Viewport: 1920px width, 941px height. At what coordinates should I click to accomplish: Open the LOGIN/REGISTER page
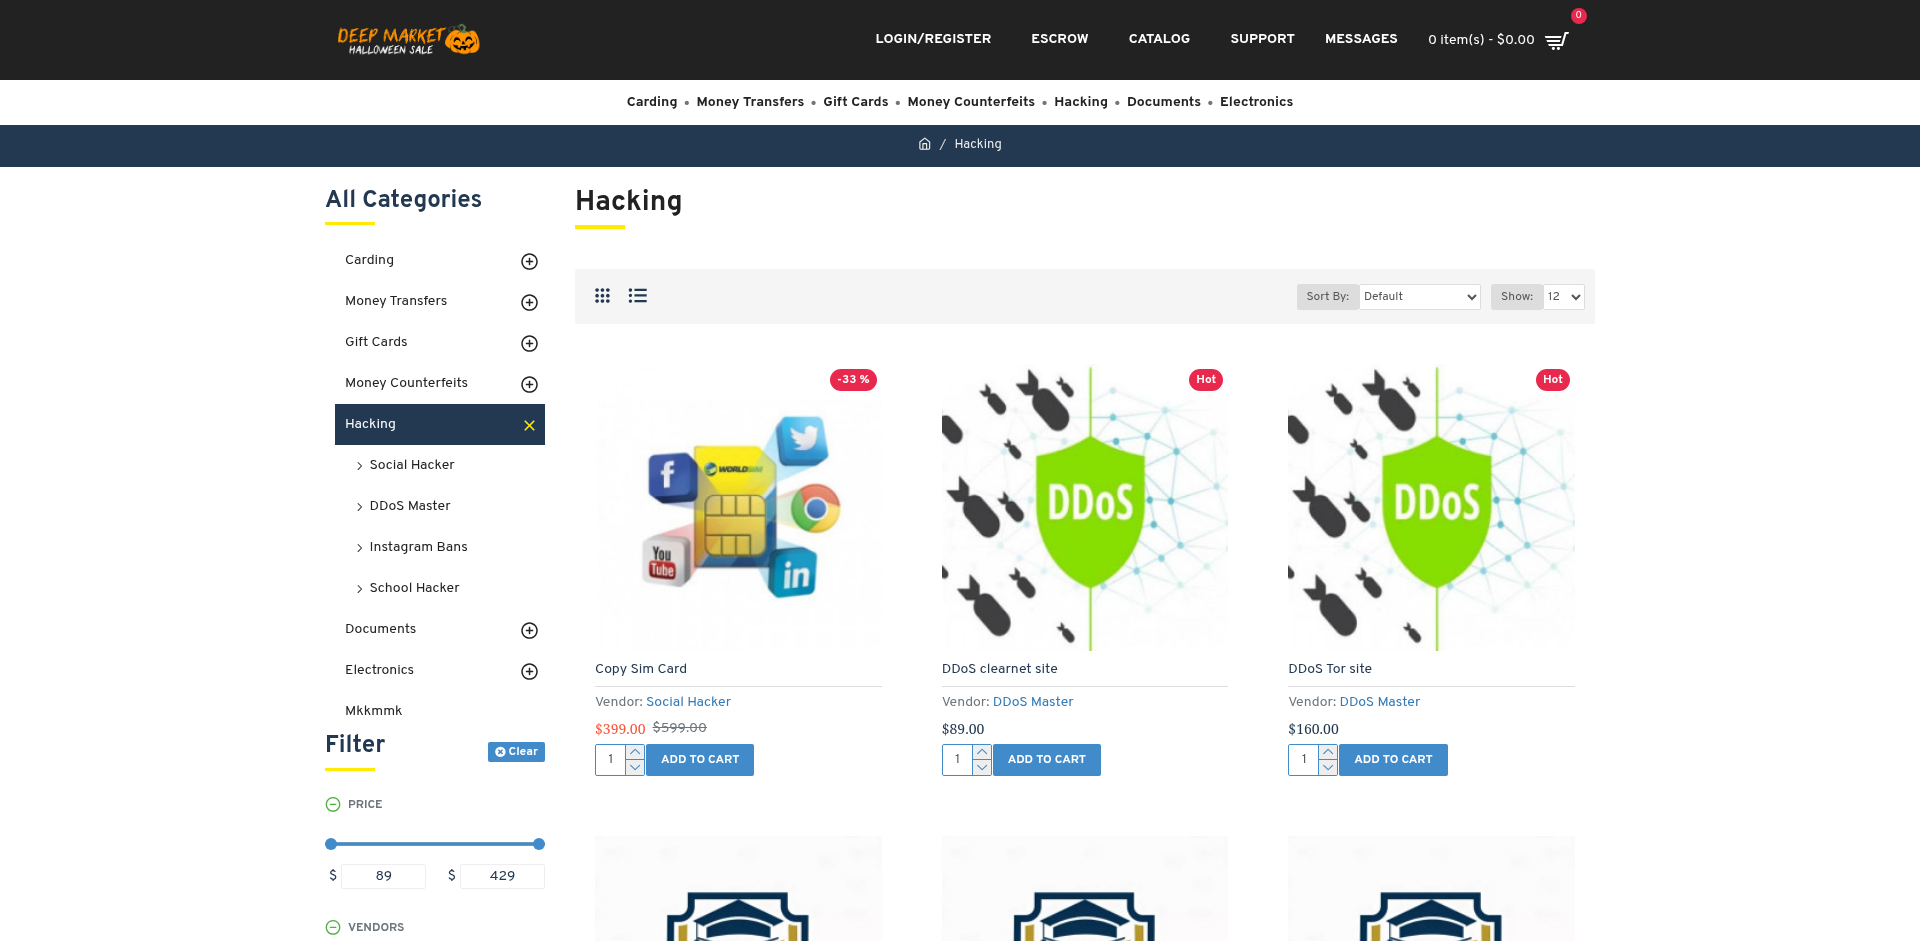(933, 39)
